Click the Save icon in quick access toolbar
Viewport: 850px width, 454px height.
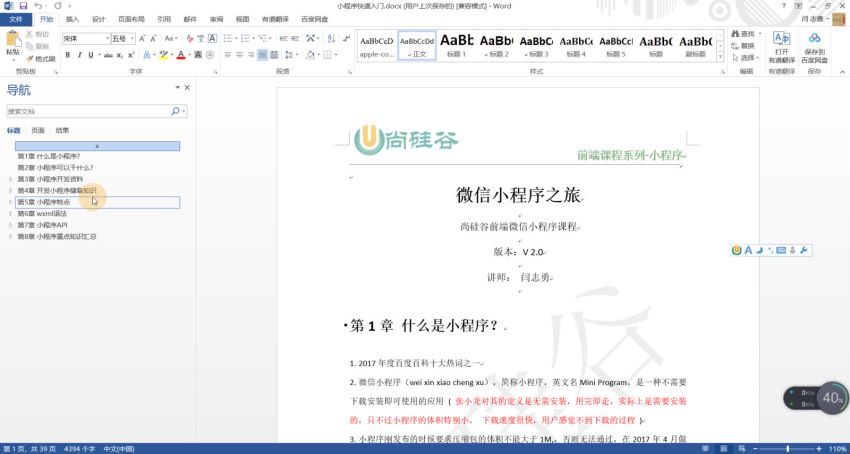23,5
